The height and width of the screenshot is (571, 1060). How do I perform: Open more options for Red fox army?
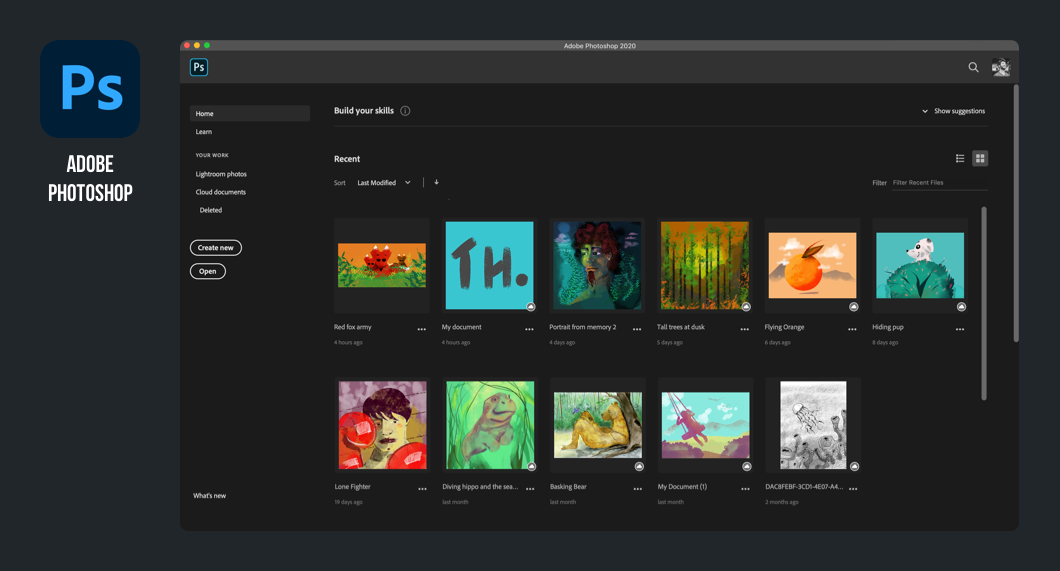point(422,329)
